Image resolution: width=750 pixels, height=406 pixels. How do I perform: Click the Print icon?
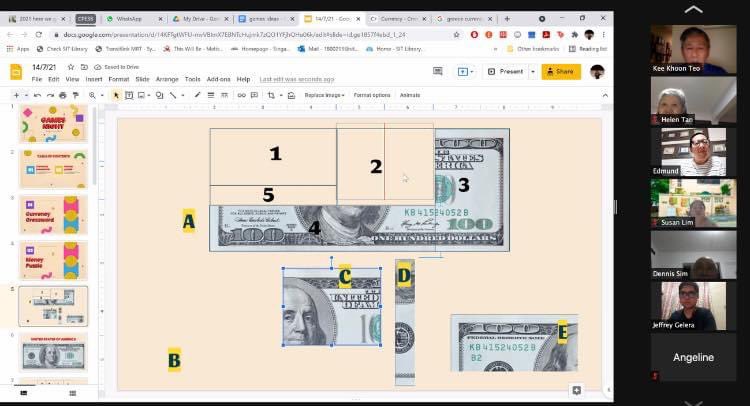pyautogui.click(x=63, y=95)
